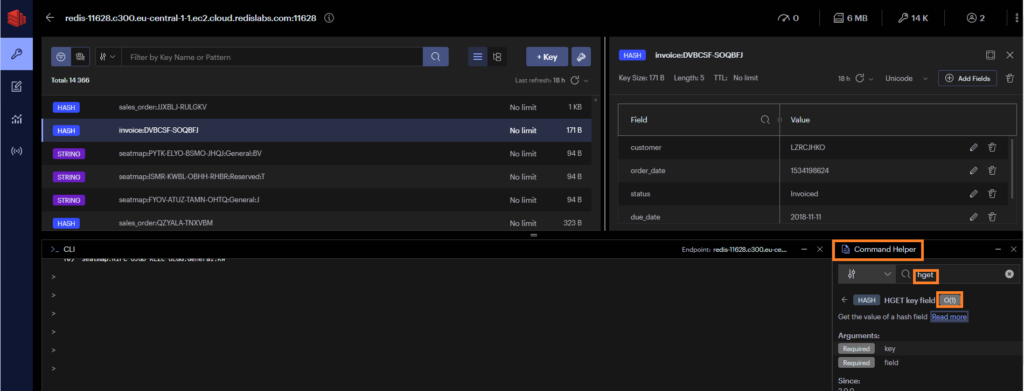Image resolution: width=1024 pixels, height=391 pixels.
Task: Expand auto-refresh options for key details
Action: click(871, 78)
